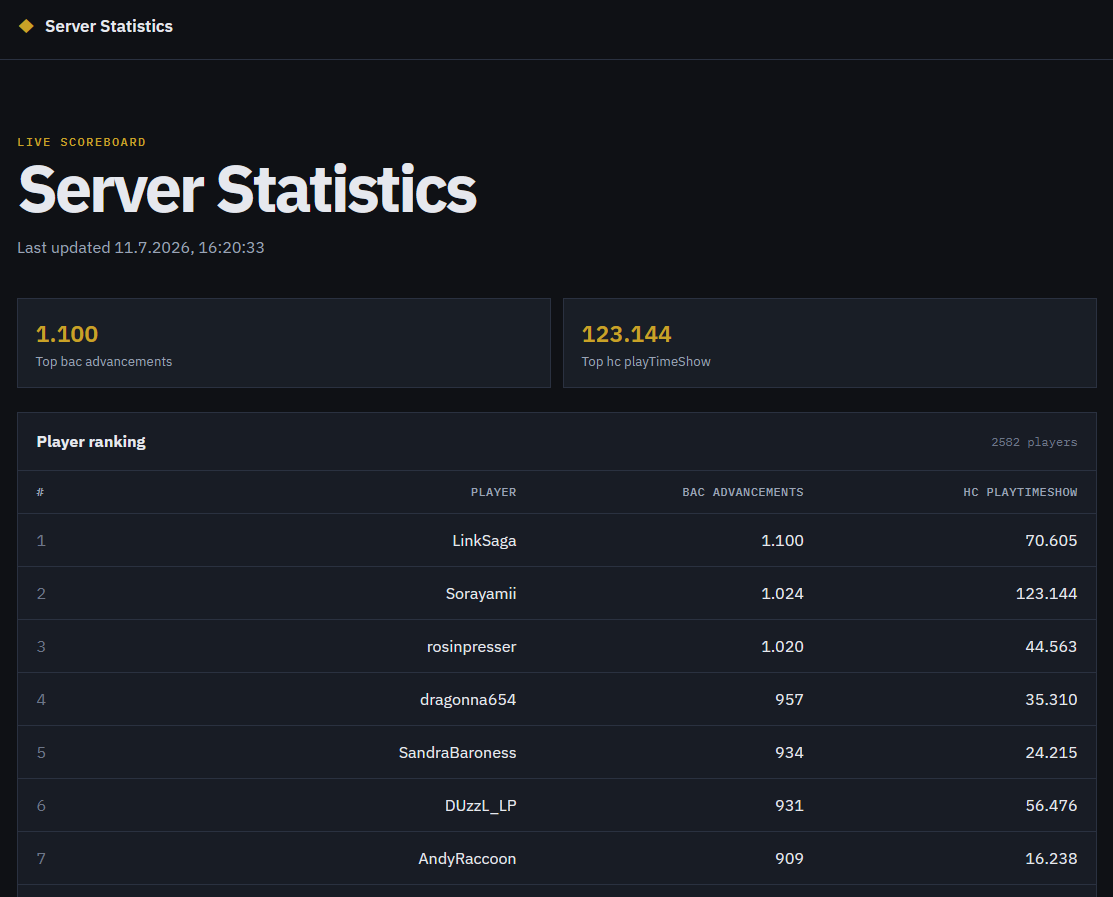The height and width of the screenshot is (897, 1113).
Task: Click DUzzL_LP's 56.476 playtime cell
Action: pos(1051,805)
